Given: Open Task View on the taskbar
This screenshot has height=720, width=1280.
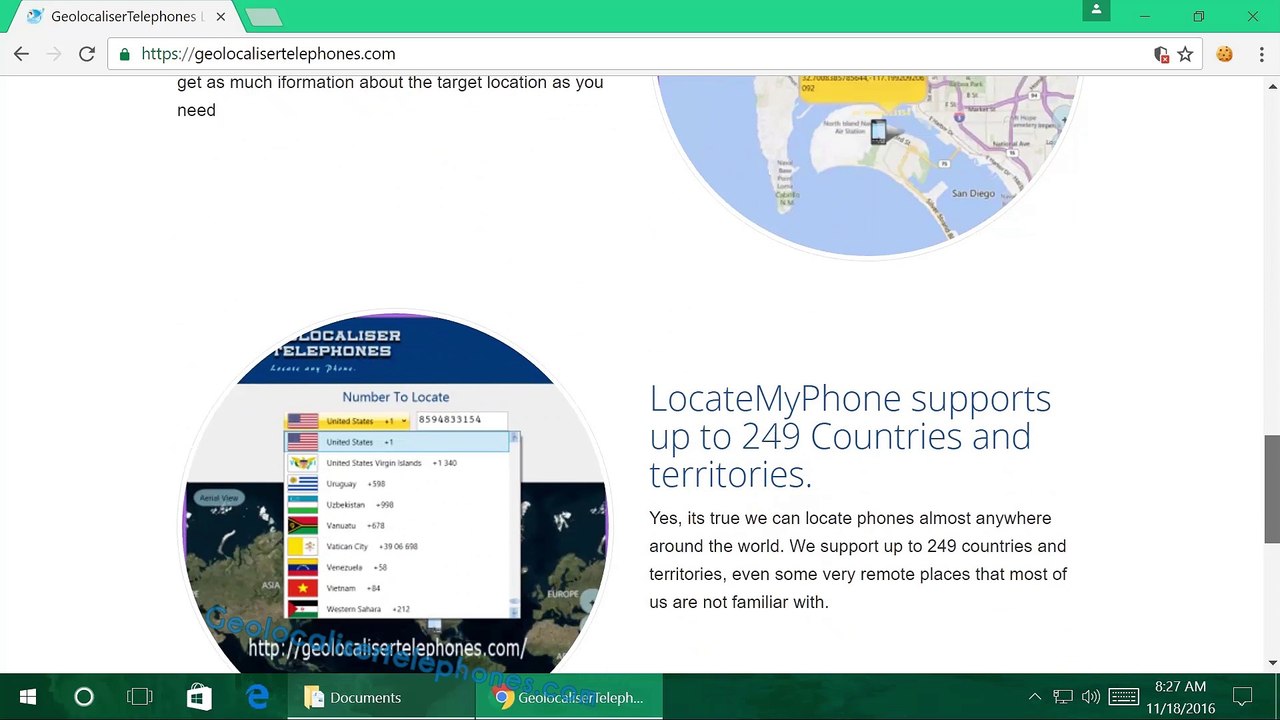Looking at the screenshot, I should pos(140,697).
